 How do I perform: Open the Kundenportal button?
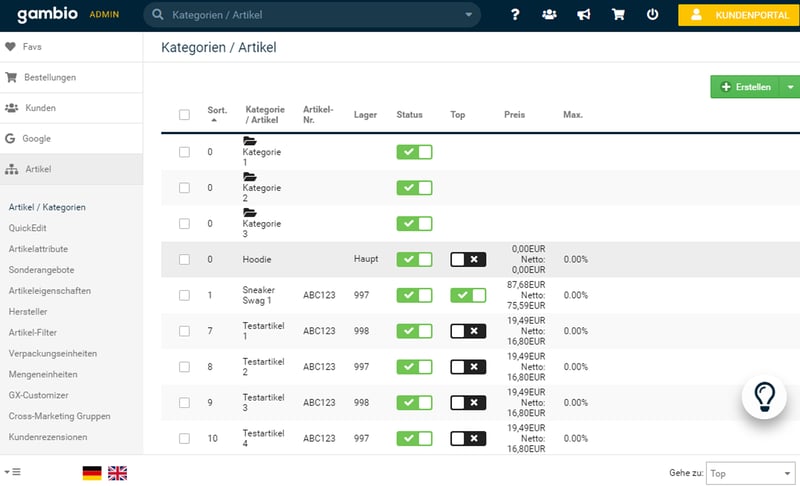tap(738, 15)
